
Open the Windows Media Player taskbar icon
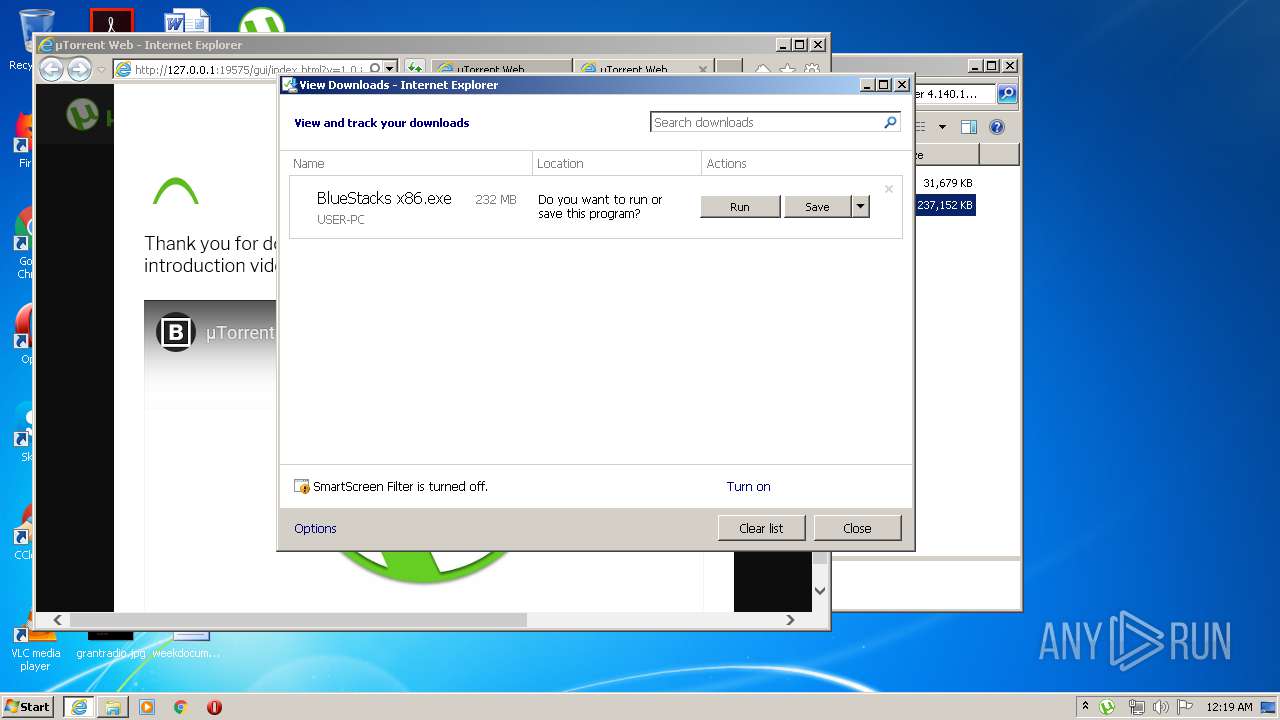coord(147,707)
